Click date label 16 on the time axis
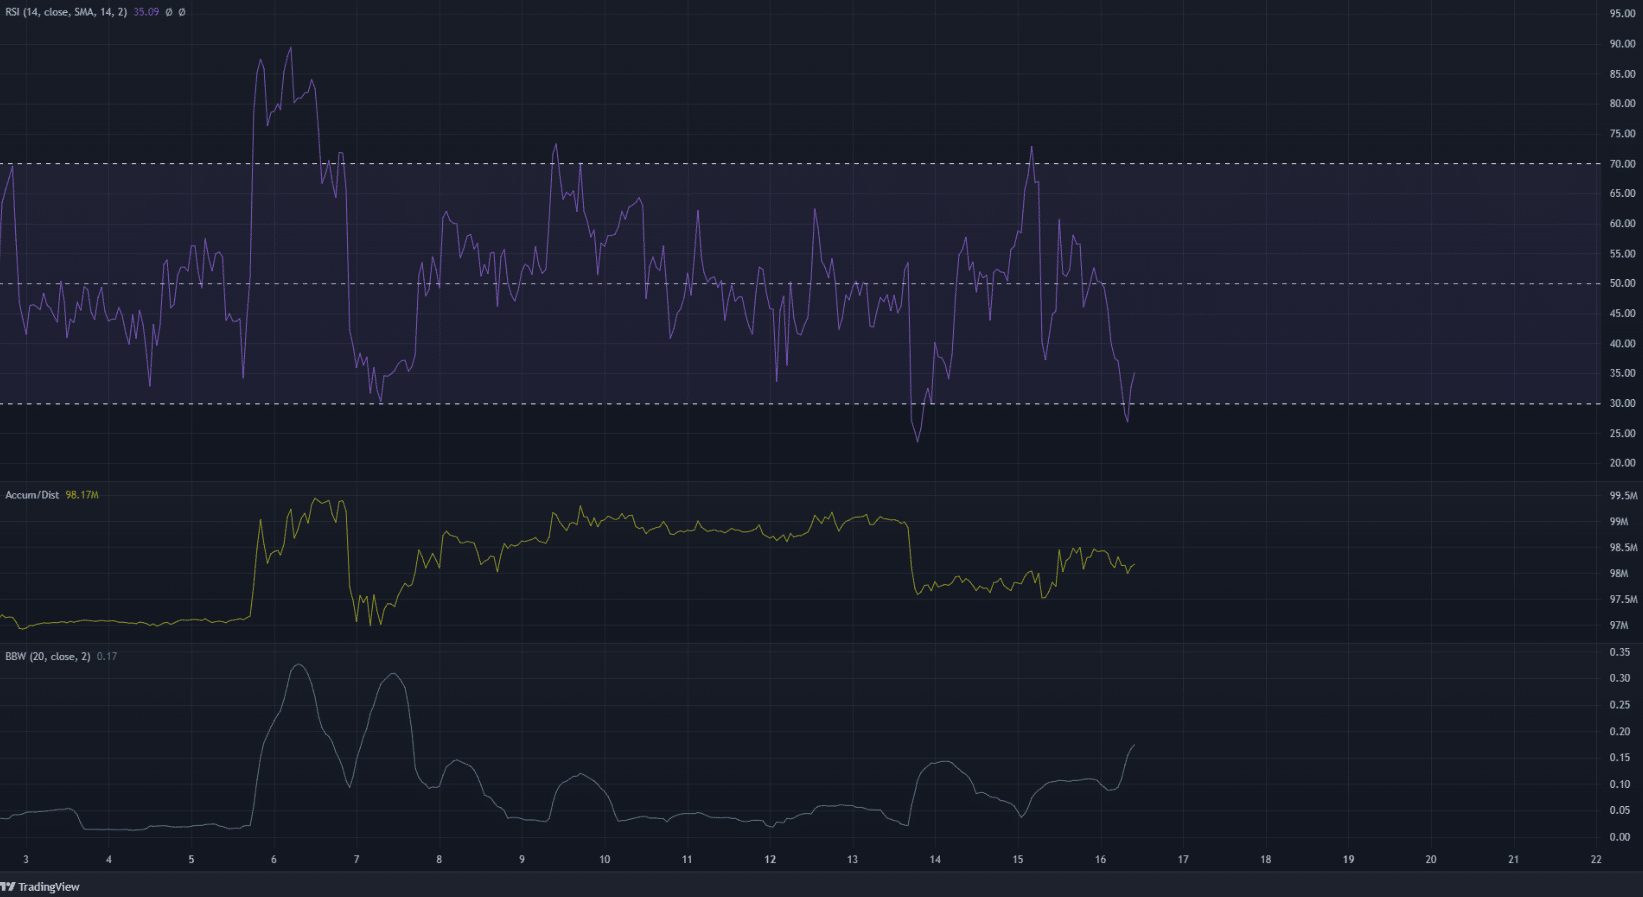The width and height of the screenshot is (1643, 897). coord(1100,859)
